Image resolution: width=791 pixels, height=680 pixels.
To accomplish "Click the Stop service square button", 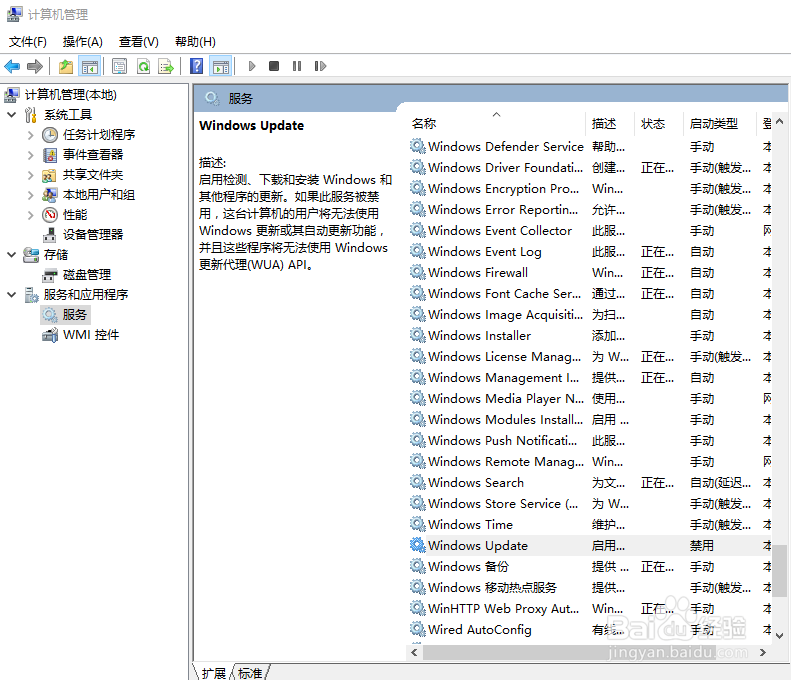I will pyautogui.click(x=274, y=66).
